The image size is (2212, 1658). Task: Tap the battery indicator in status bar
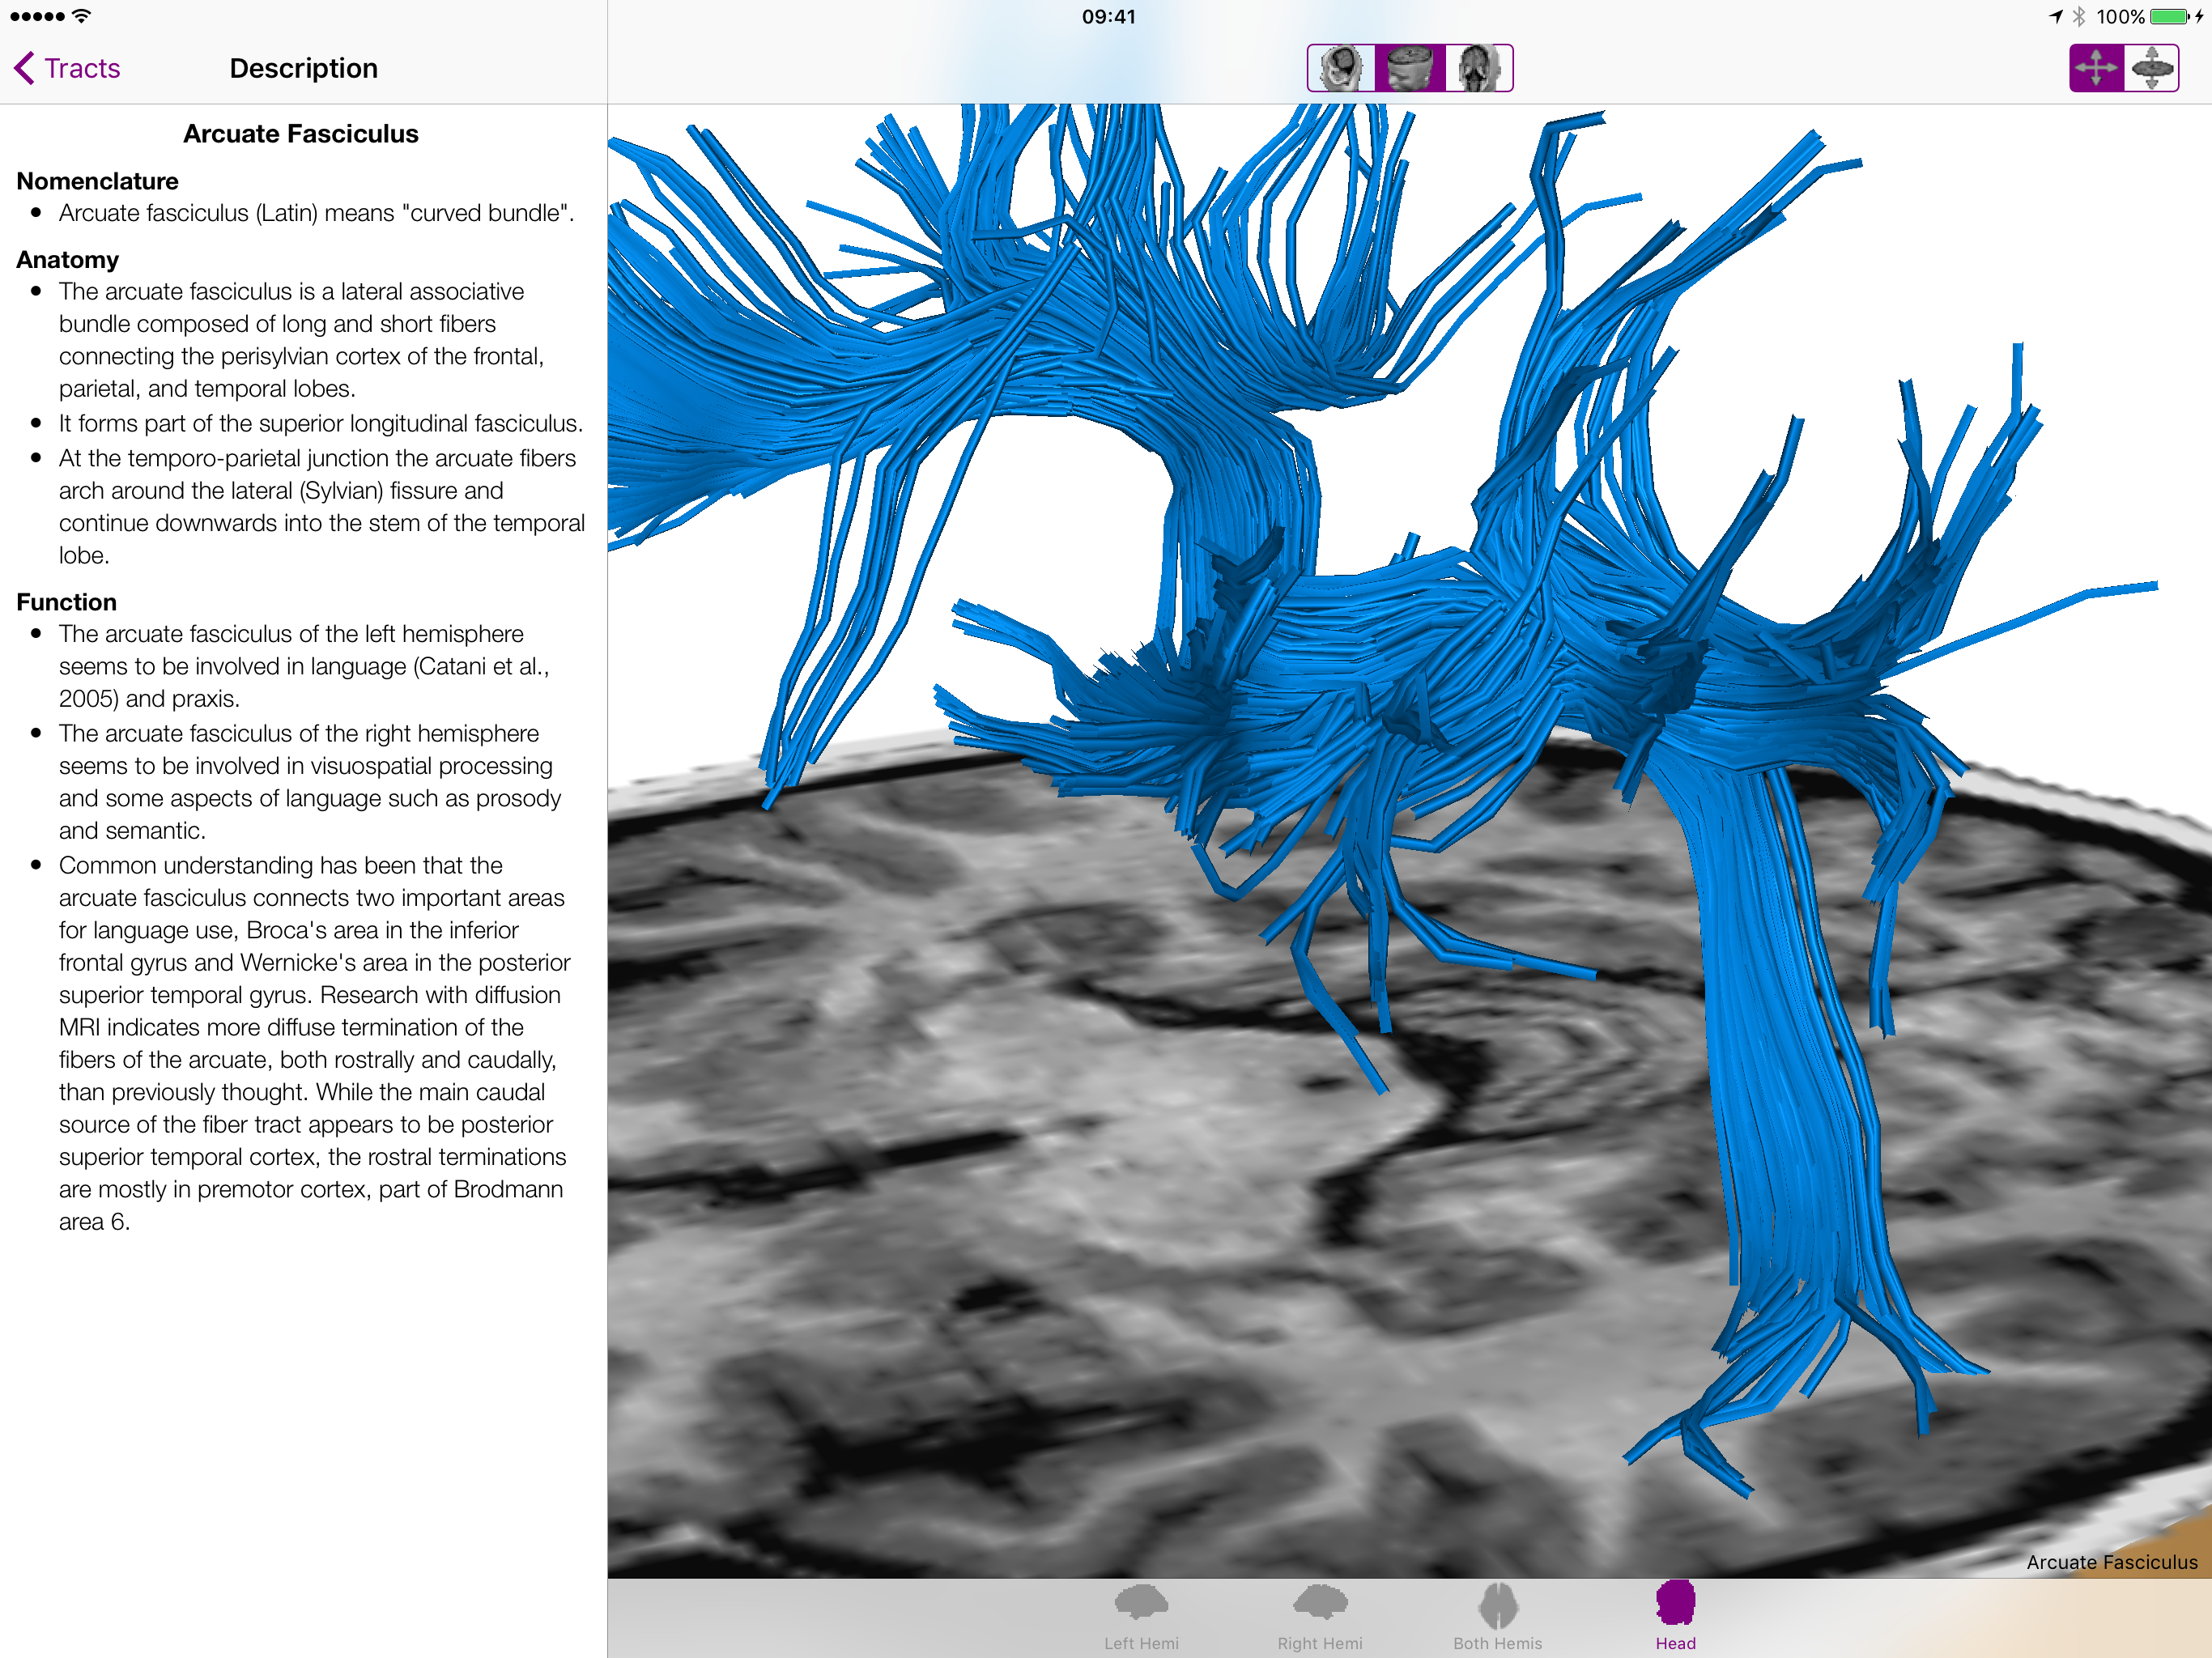point(2168,16)
